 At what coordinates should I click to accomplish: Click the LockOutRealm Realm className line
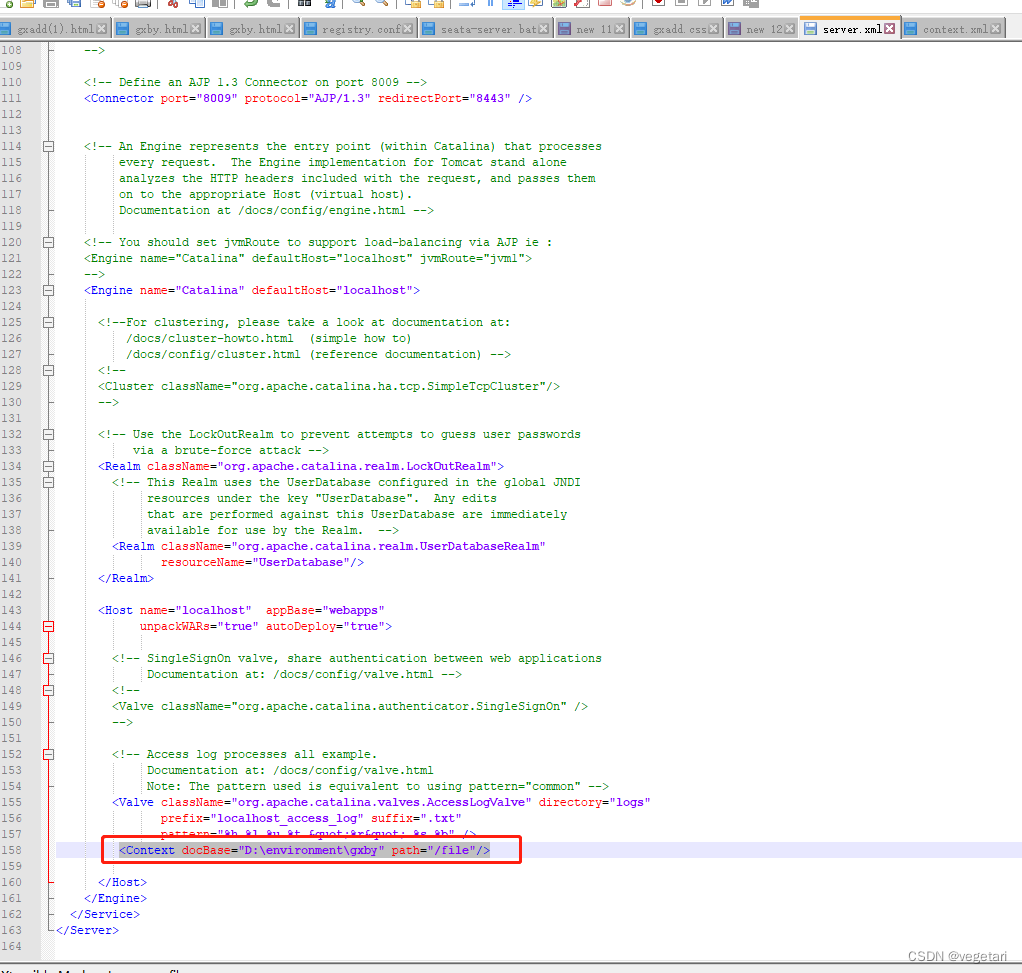[300, 467]
